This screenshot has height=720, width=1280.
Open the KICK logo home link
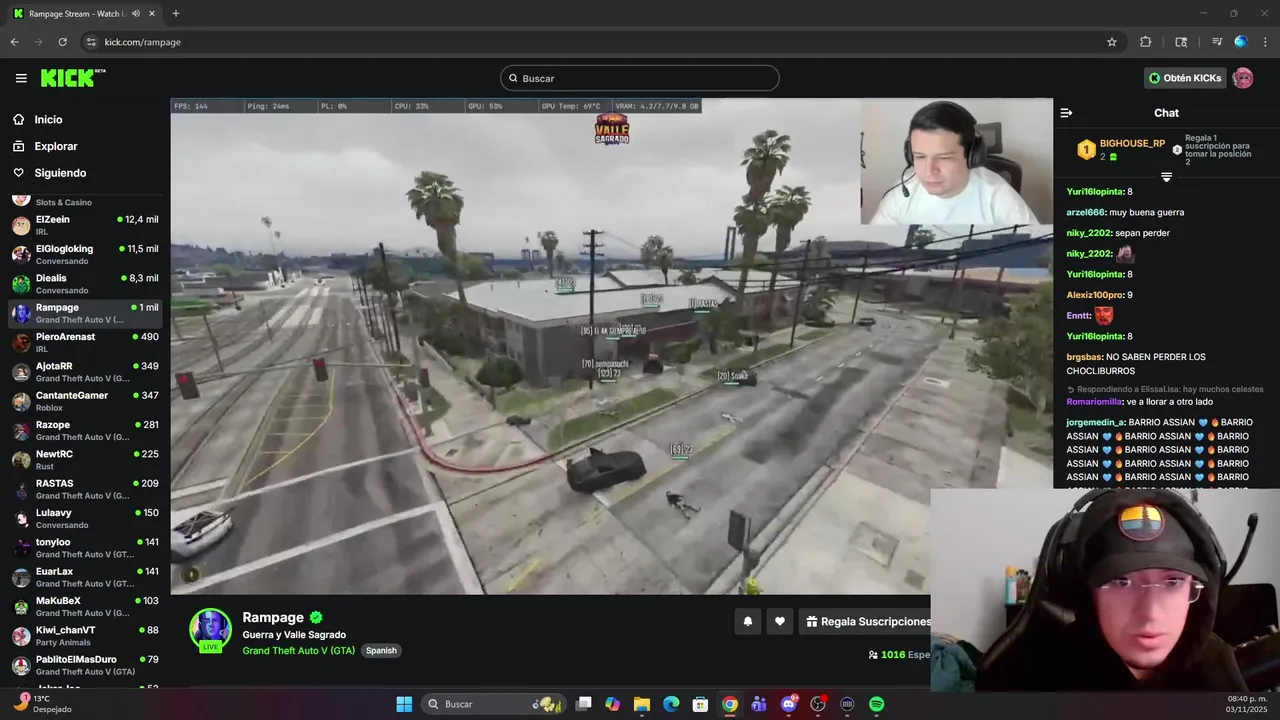[x=72, y=78]
